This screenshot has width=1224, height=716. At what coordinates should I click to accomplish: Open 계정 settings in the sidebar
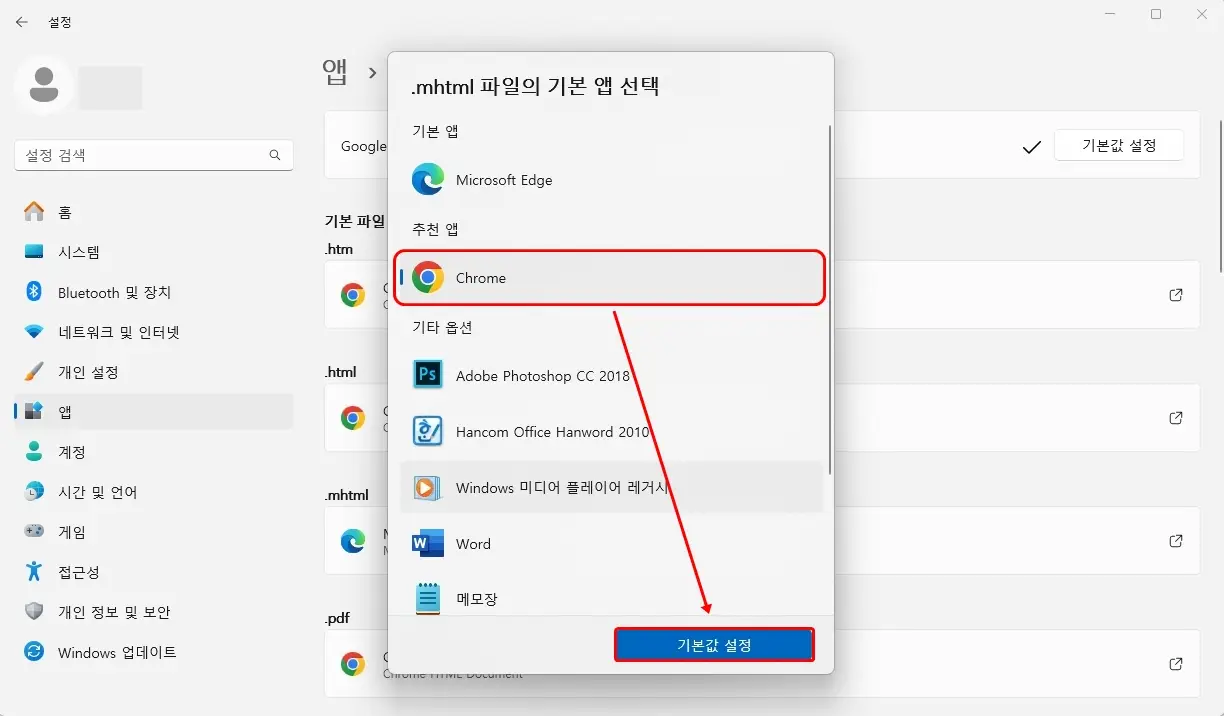pyautogui.click(x=154, y=452)
